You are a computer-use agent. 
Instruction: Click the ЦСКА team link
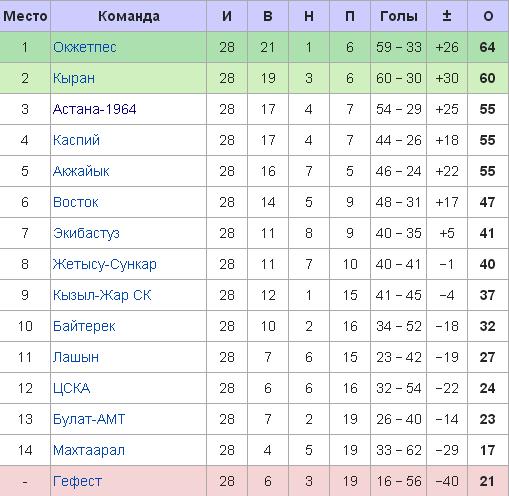coord(72,388)
